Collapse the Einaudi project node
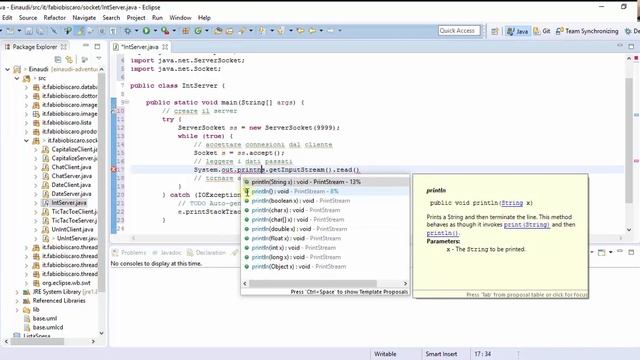This screenshot has width=640, height=360. pos(7,69)
